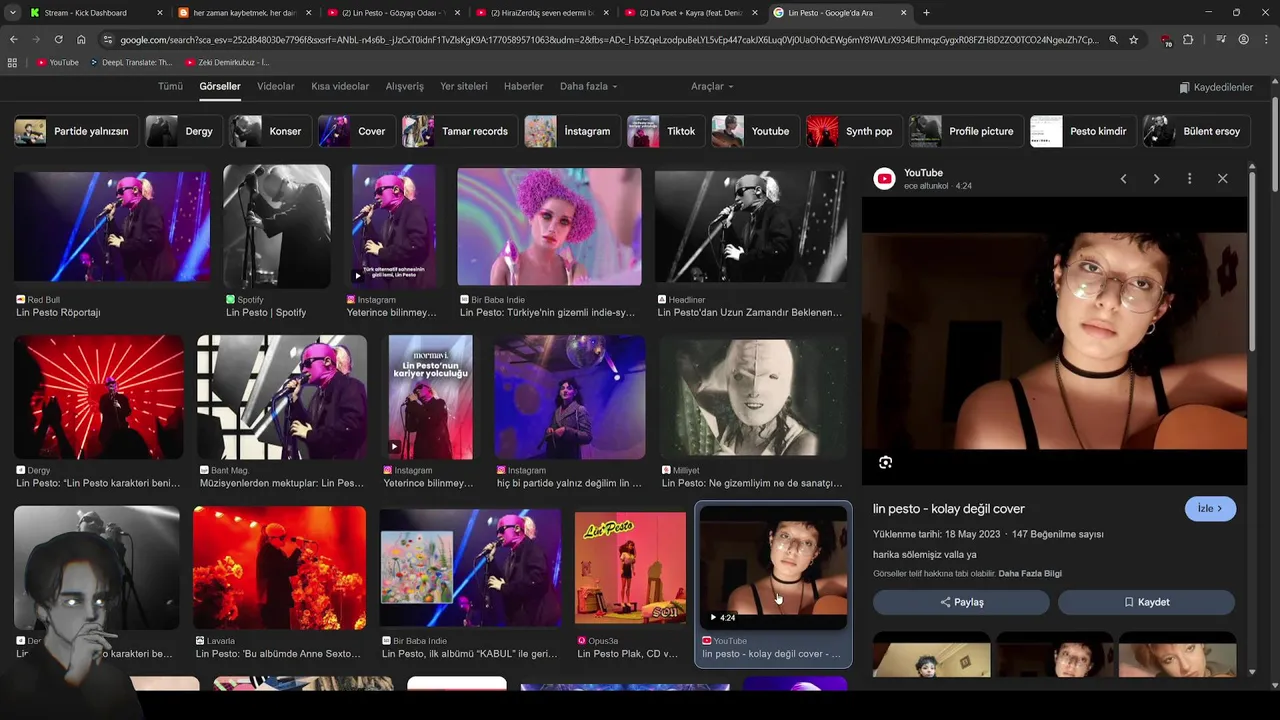The height and width of the screenshot is (720, 1280).
Task: Click the İzle watch button
Action: click(1210, 508)
